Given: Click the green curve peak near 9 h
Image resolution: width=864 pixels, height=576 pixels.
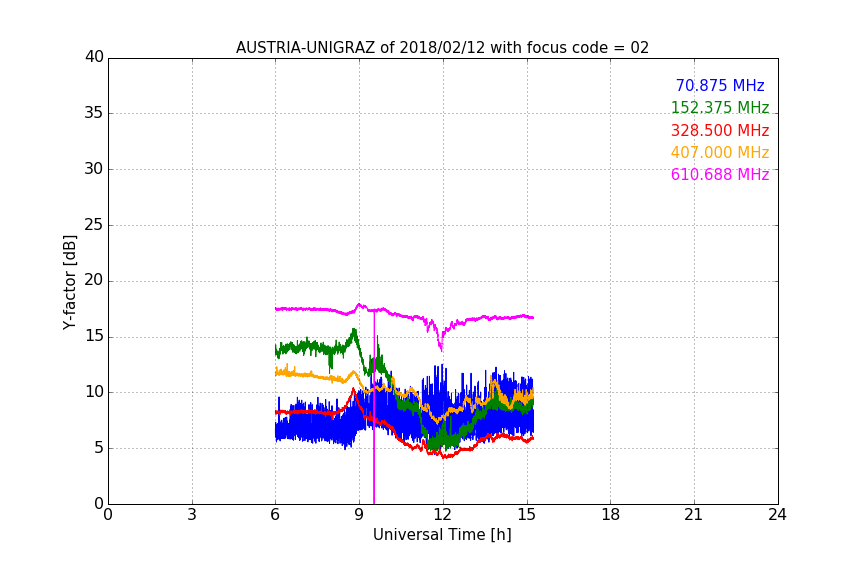Looking at the screenshot, I should [x=354, y=331].
